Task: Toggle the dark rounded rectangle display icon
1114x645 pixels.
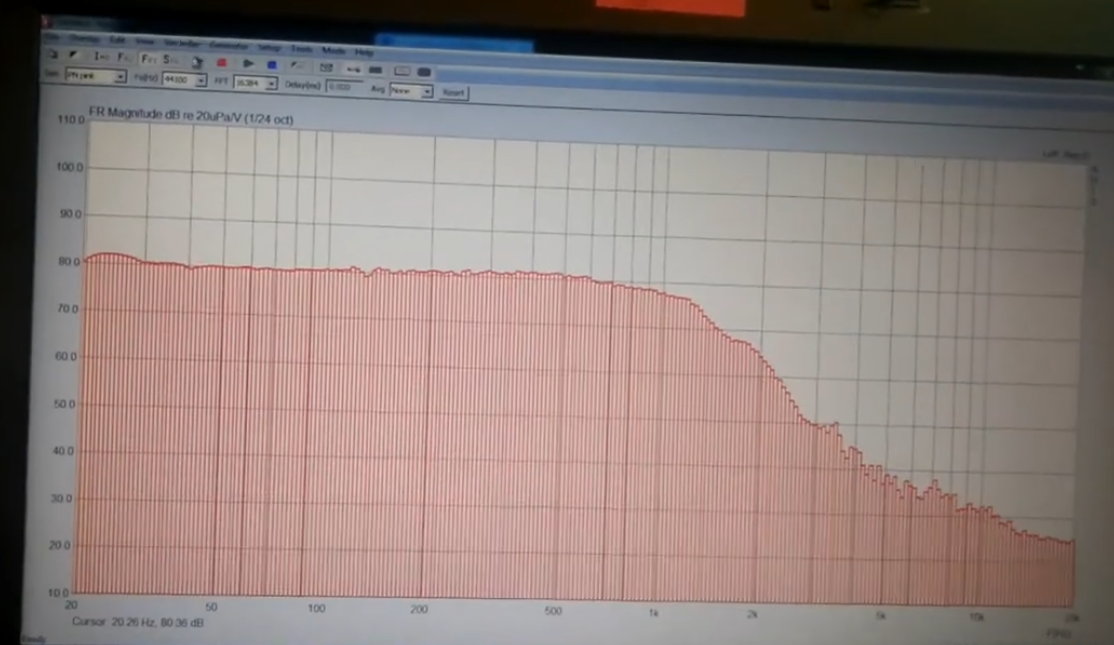Action: coord(423,72)
